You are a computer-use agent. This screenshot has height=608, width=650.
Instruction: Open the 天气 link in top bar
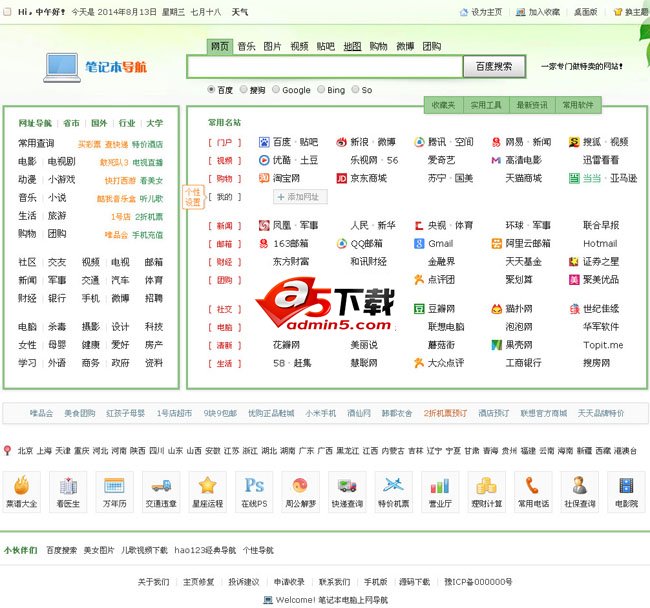click(x=240, y=12)
